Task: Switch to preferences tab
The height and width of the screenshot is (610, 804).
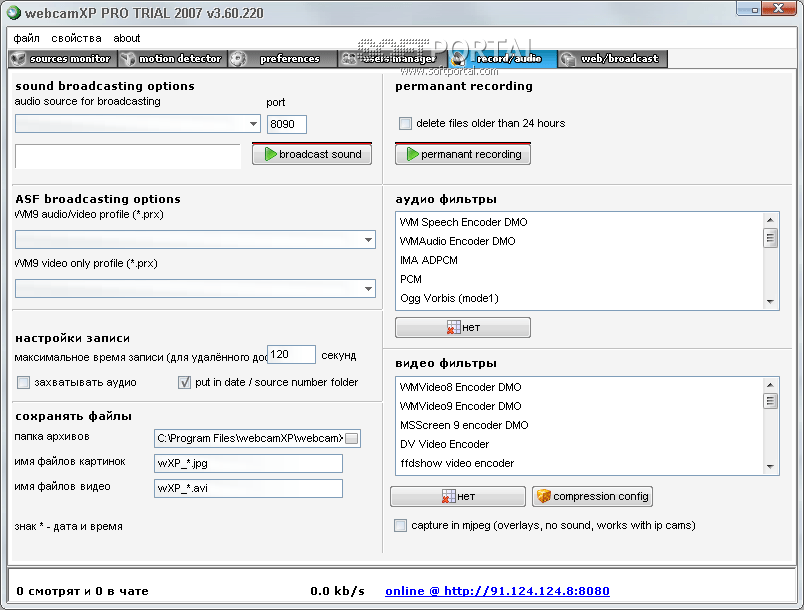Action: pos(283,59)
